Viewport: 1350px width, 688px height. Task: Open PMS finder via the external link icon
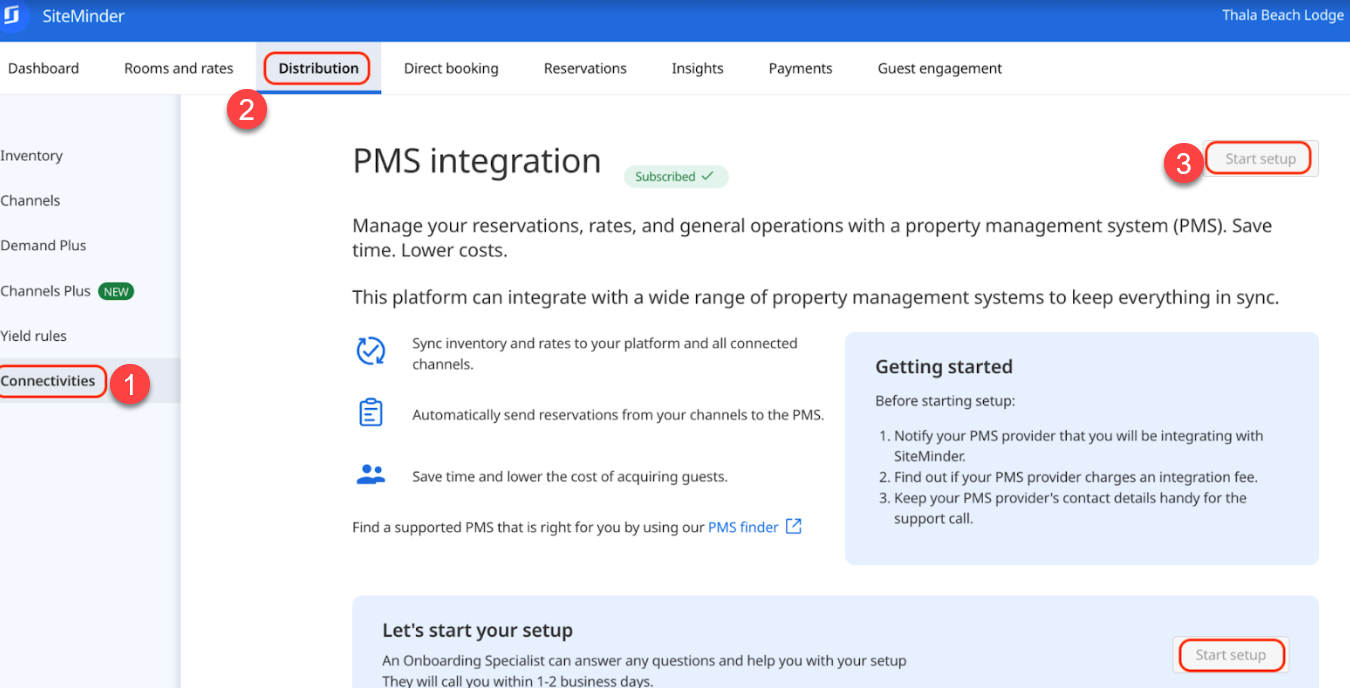click(x=793, y=526)
